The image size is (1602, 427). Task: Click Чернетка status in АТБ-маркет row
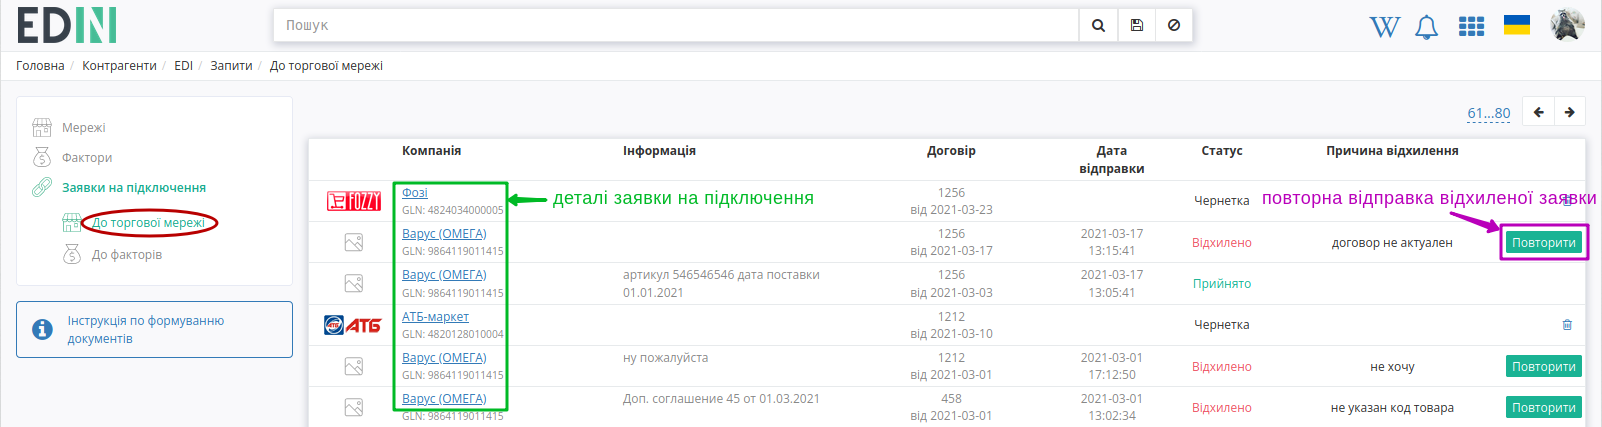(x=1222, y=325)
